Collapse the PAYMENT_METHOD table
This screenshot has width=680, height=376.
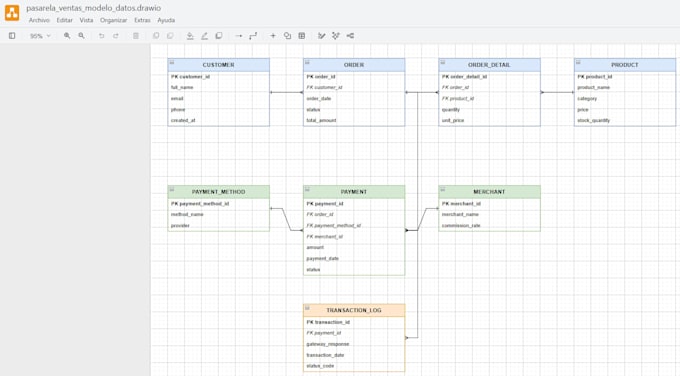tap(172, 190)
